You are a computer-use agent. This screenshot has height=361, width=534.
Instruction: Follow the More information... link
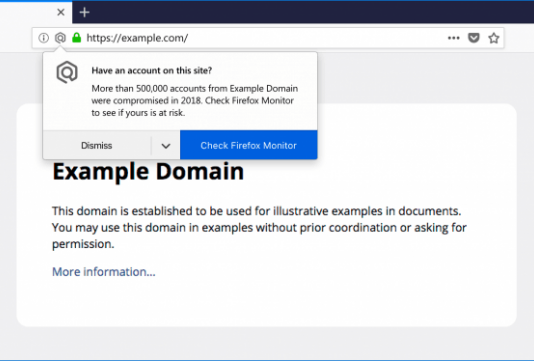coord(104,272)
